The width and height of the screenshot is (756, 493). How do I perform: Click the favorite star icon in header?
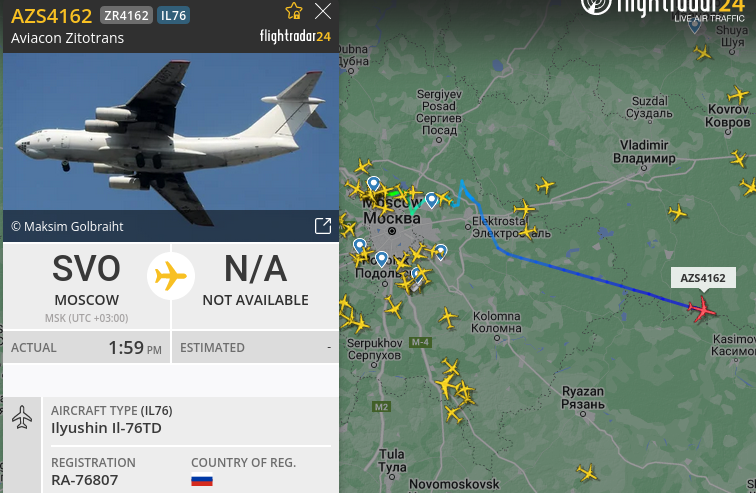(294, 11)
